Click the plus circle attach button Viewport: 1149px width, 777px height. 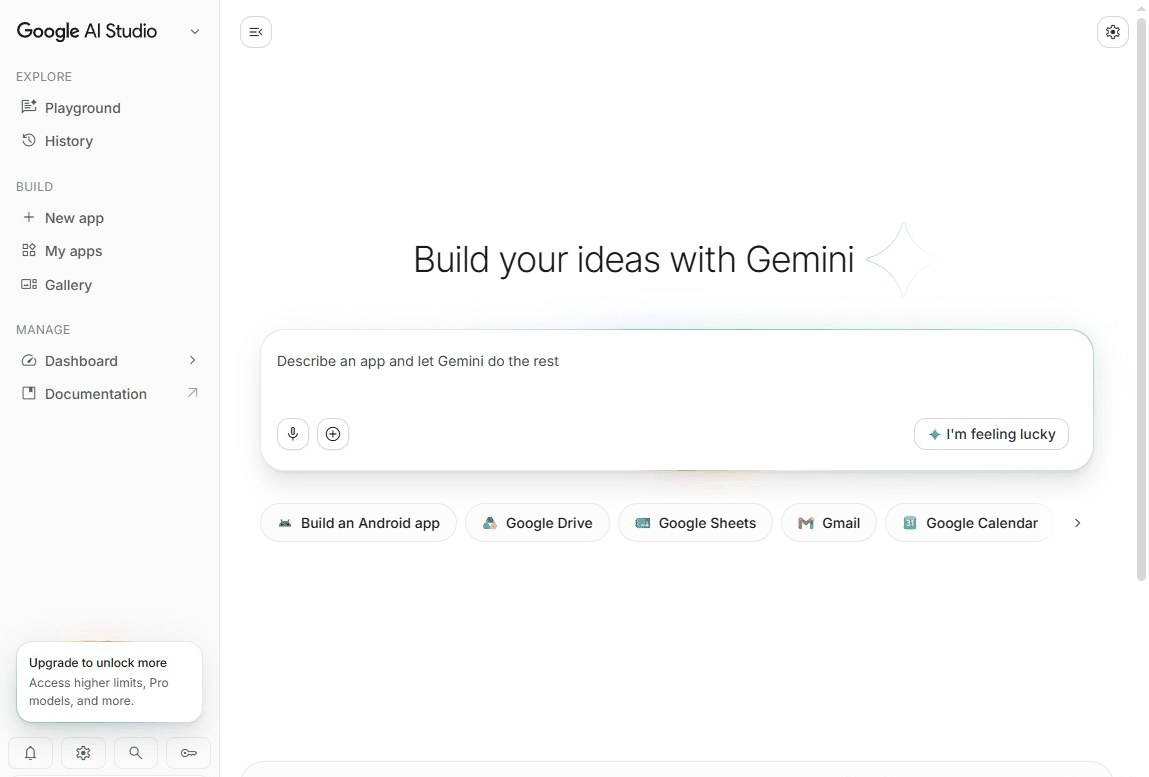click(333, 434)
